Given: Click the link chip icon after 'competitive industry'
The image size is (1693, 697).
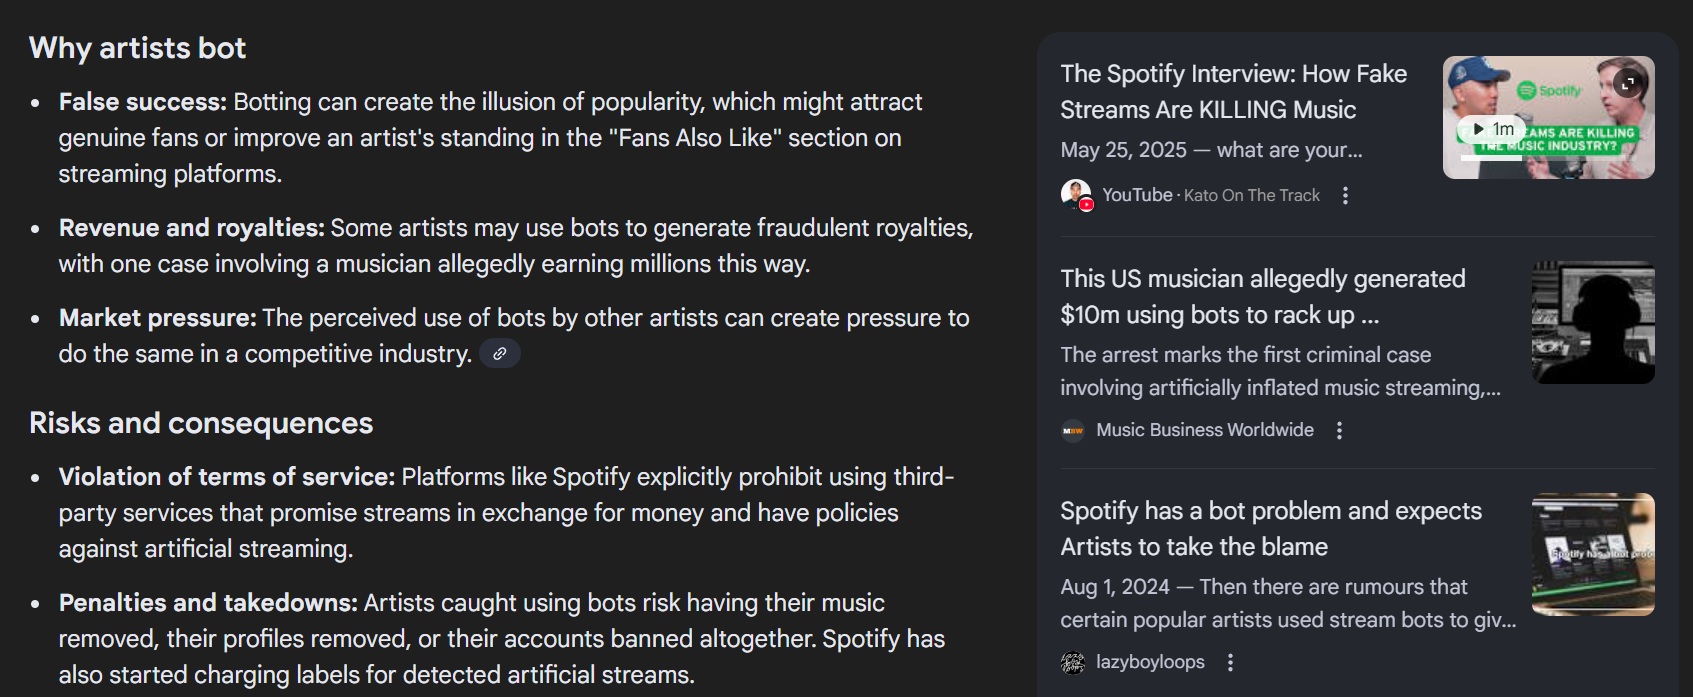Looking at the screenshot, I should tap(500, 354).
